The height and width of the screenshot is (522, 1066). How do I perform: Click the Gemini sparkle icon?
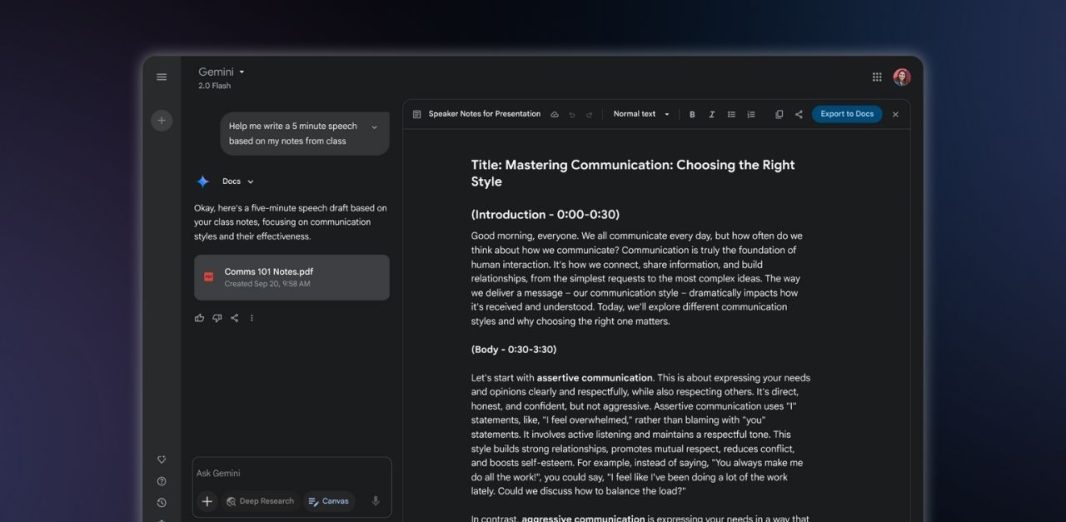coord(203,181)
